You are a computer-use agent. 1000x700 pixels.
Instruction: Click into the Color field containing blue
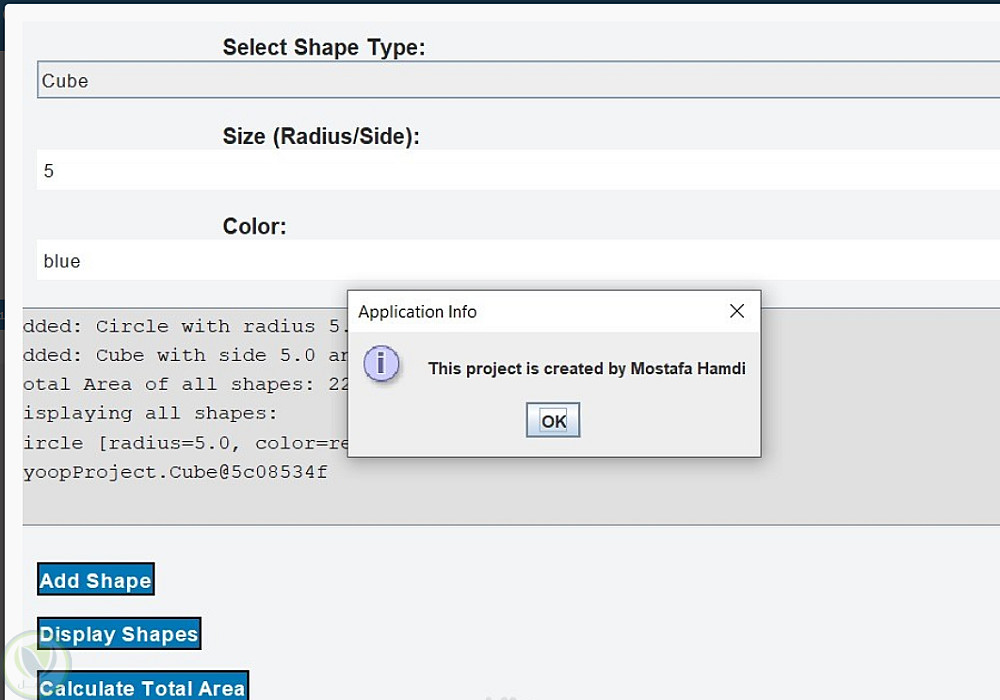pyautogui.click(x=500, y=261)
